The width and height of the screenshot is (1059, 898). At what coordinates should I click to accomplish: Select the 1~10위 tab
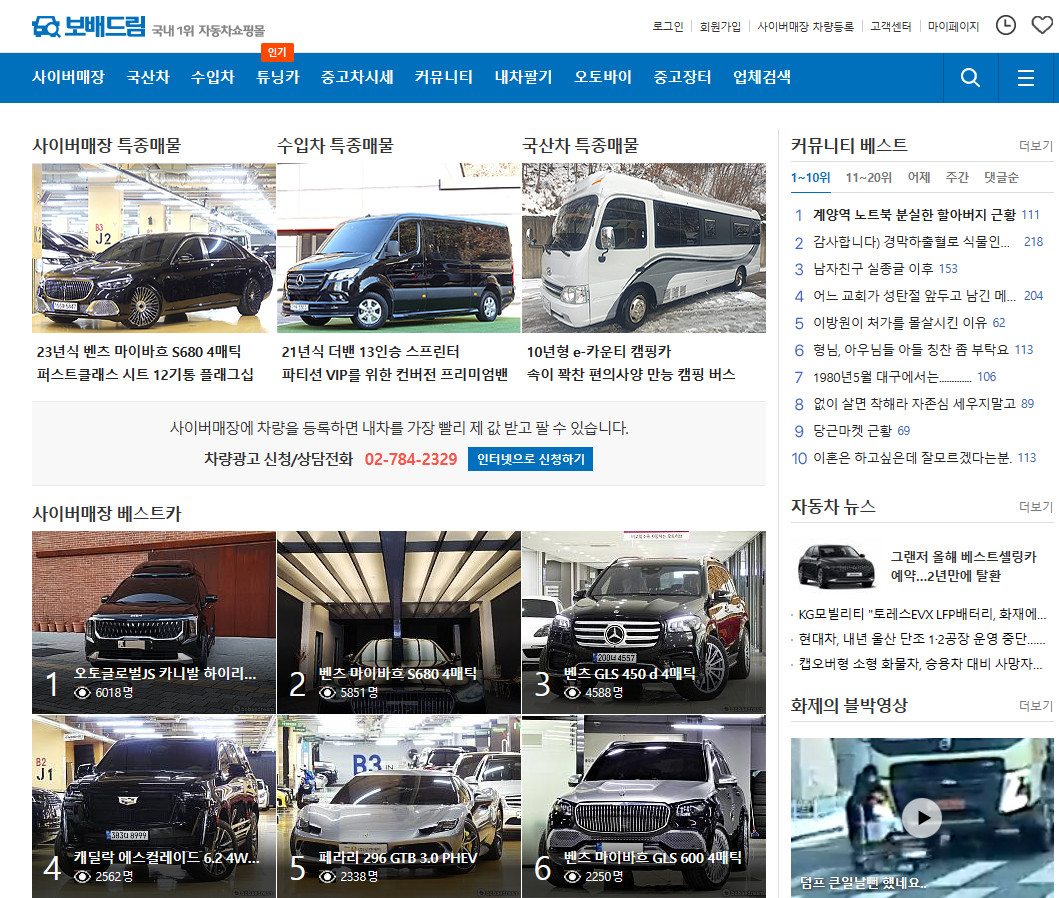pyautogui.click(x=810, y=178)
